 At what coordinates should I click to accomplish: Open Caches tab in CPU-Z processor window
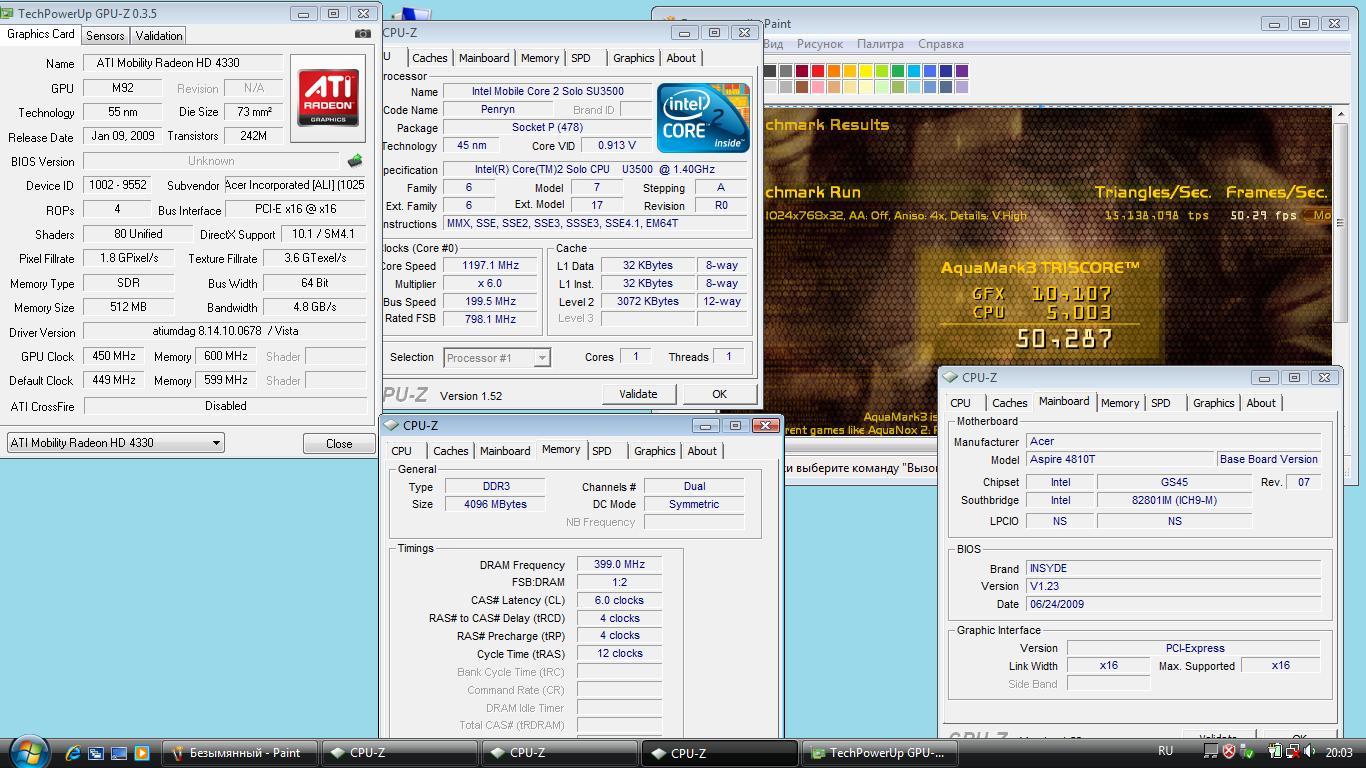pos(430,58)
